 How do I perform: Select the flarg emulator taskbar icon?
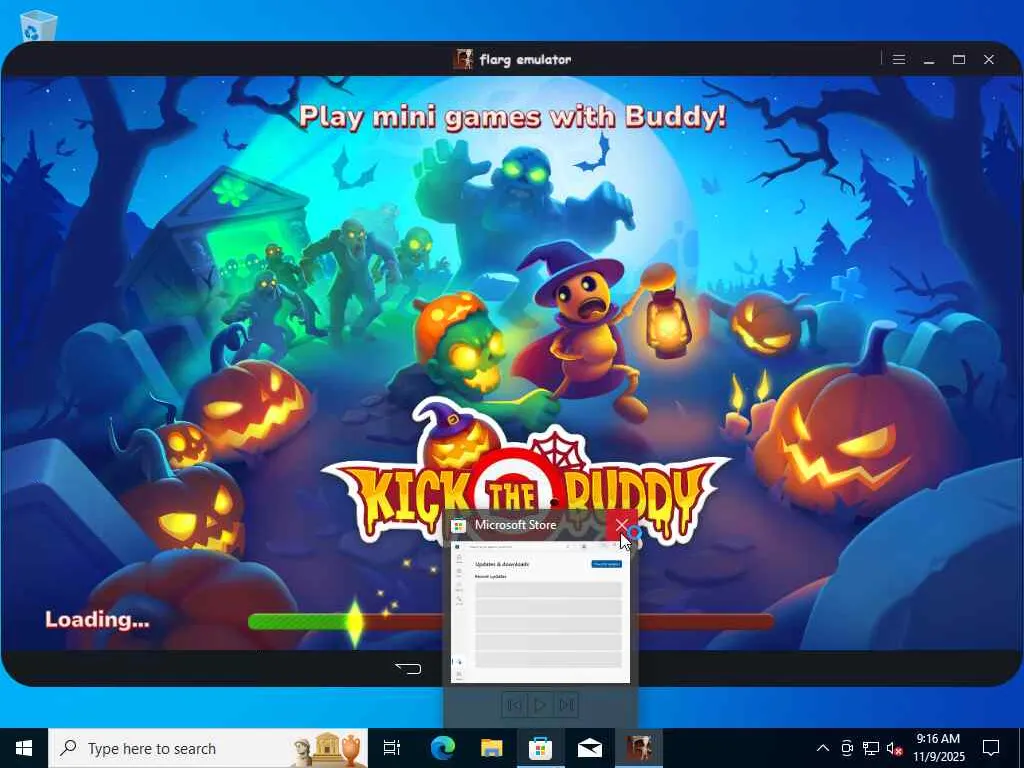point(639,748)
